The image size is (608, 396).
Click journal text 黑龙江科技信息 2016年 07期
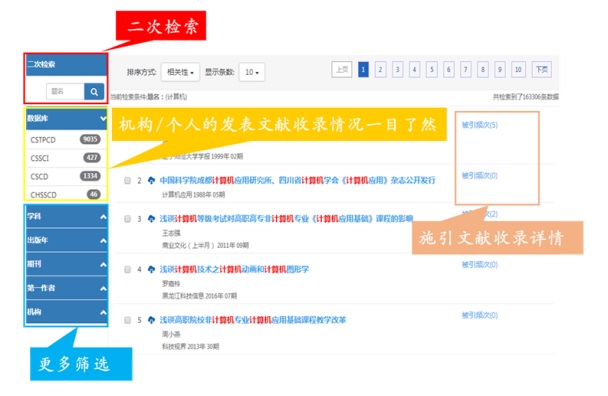199,296
